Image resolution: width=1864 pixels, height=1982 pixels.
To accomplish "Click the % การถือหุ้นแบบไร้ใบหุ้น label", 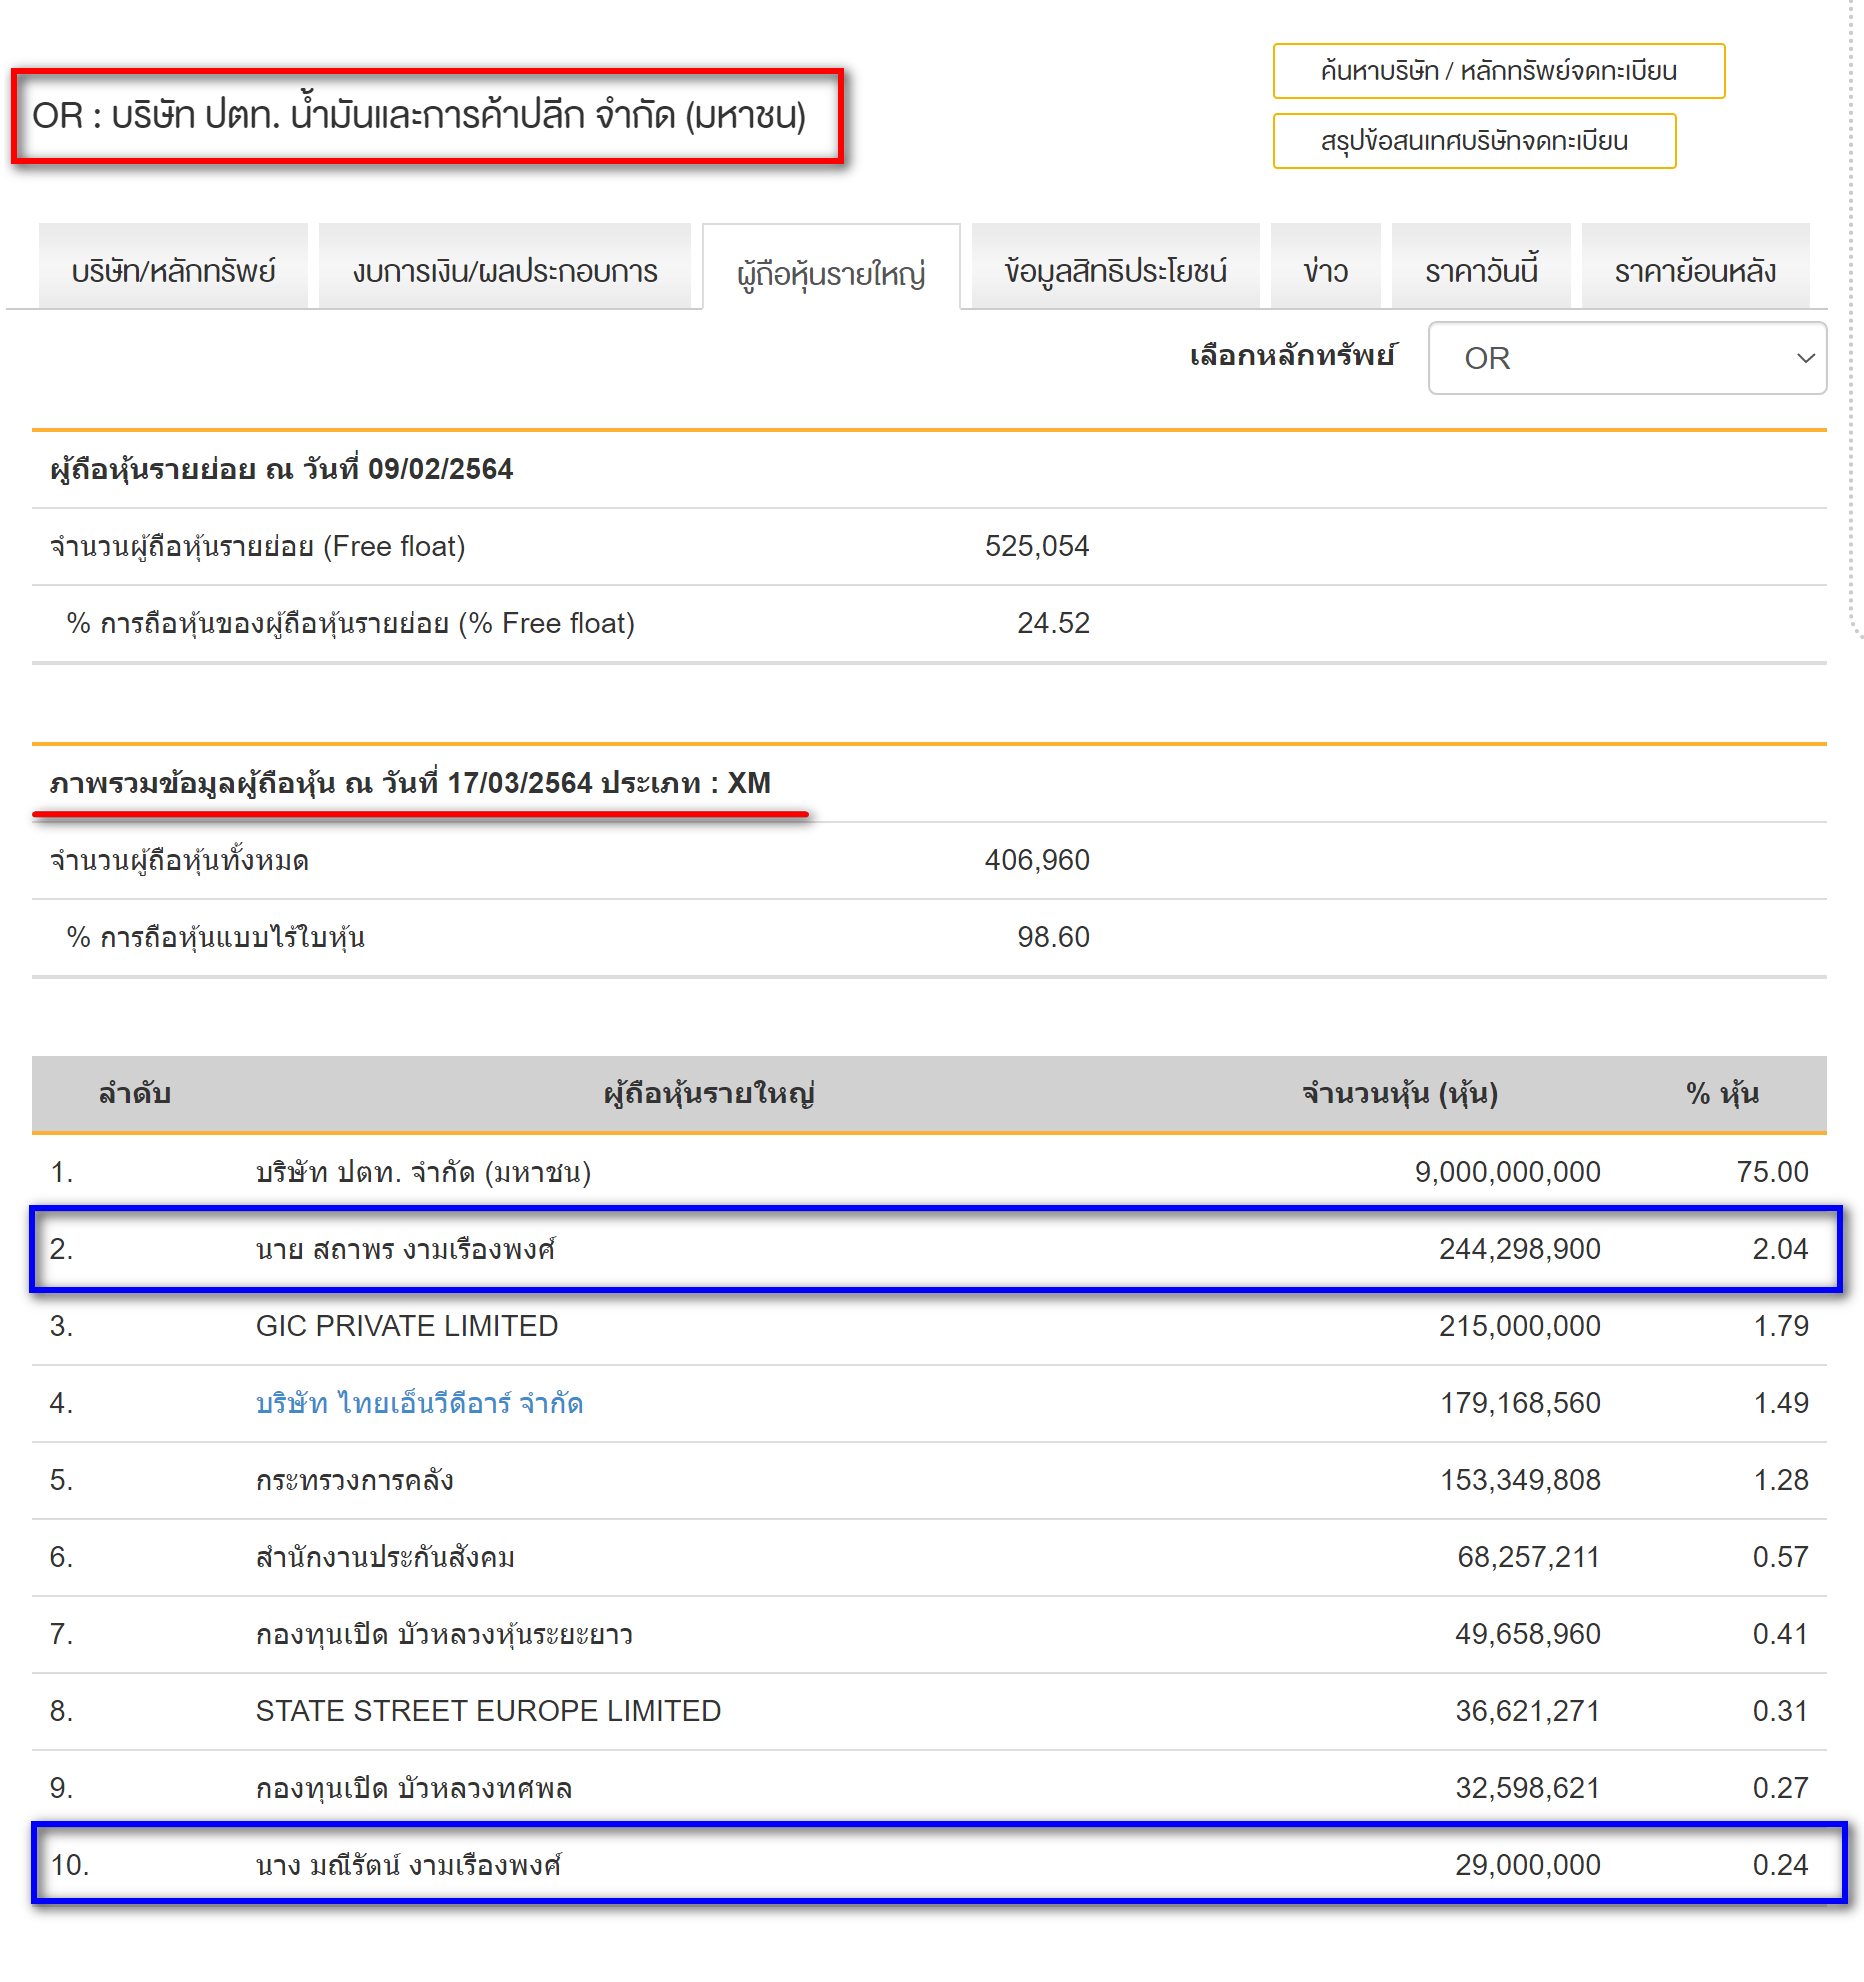I will (x=216, y=937).
